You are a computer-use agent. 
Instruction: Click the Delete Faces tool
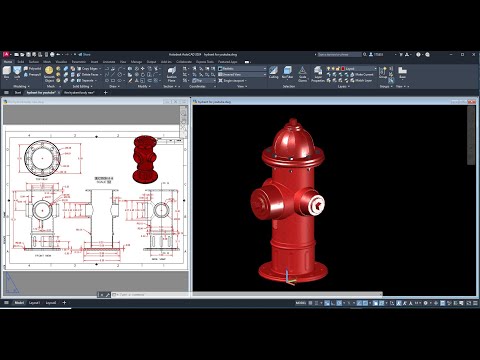(88, 75)
